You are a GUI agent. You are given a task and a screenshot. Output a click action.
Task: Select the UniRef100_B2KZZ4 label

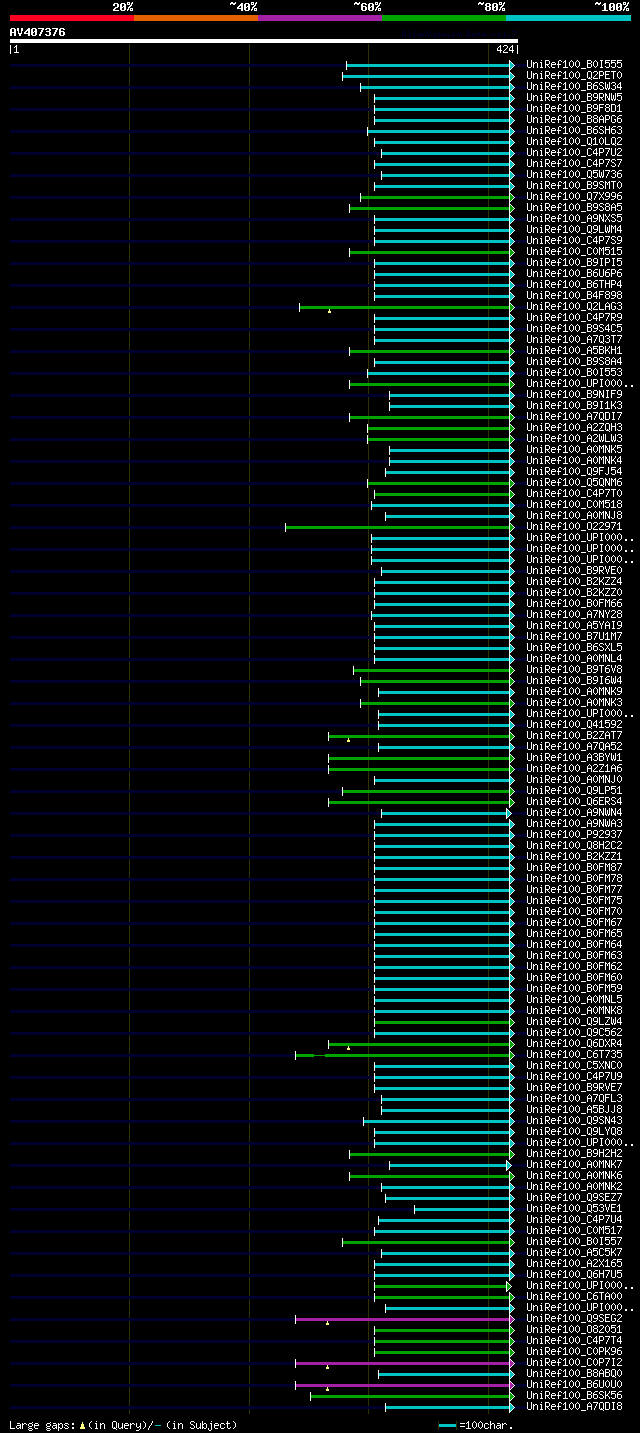[574, 581]
